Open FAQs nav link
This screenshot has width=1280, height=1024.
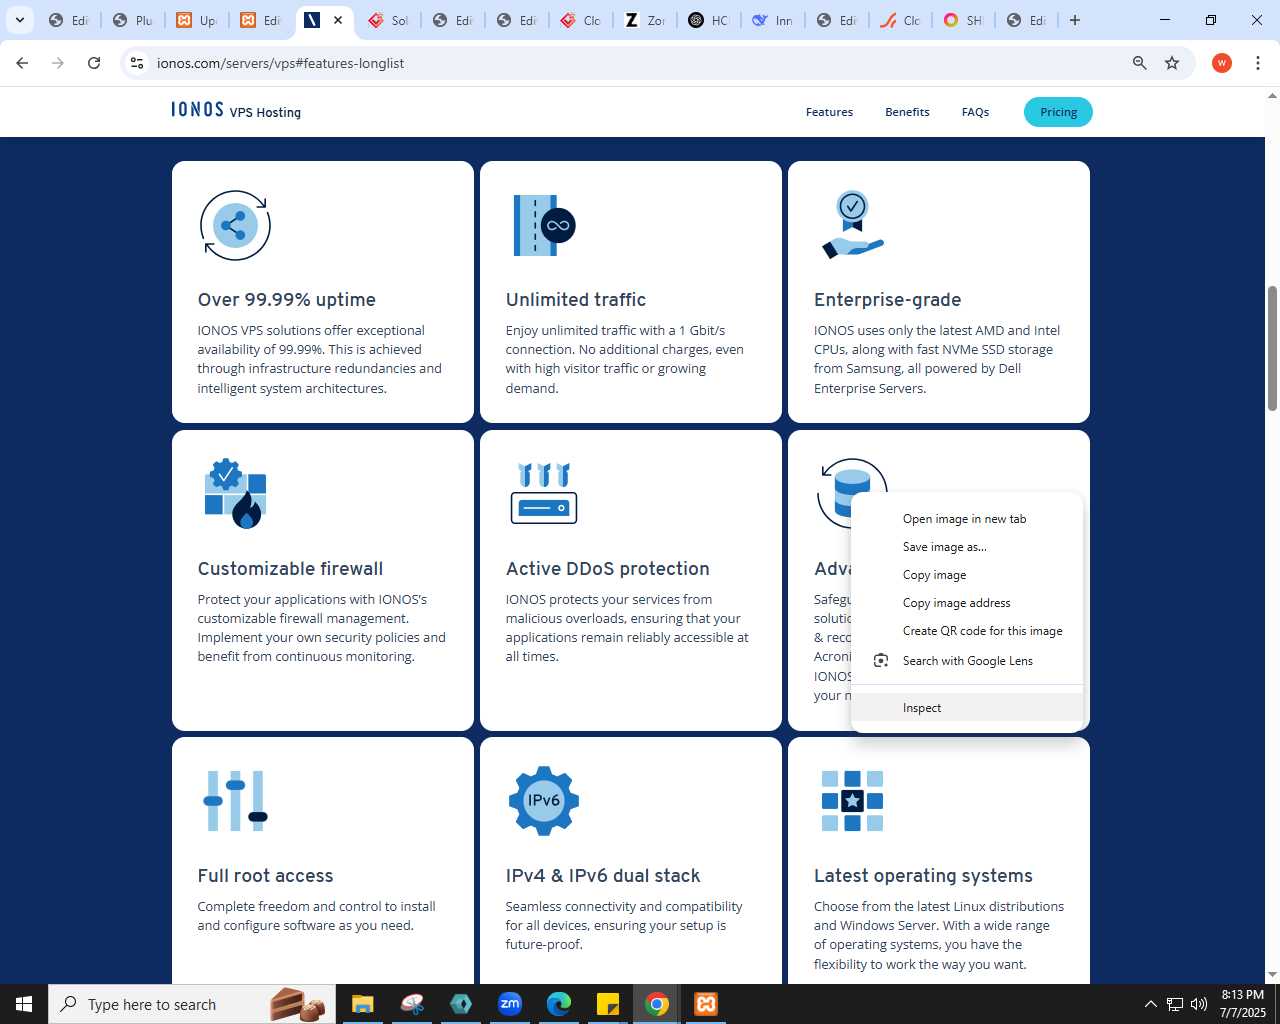pos(975,112)
